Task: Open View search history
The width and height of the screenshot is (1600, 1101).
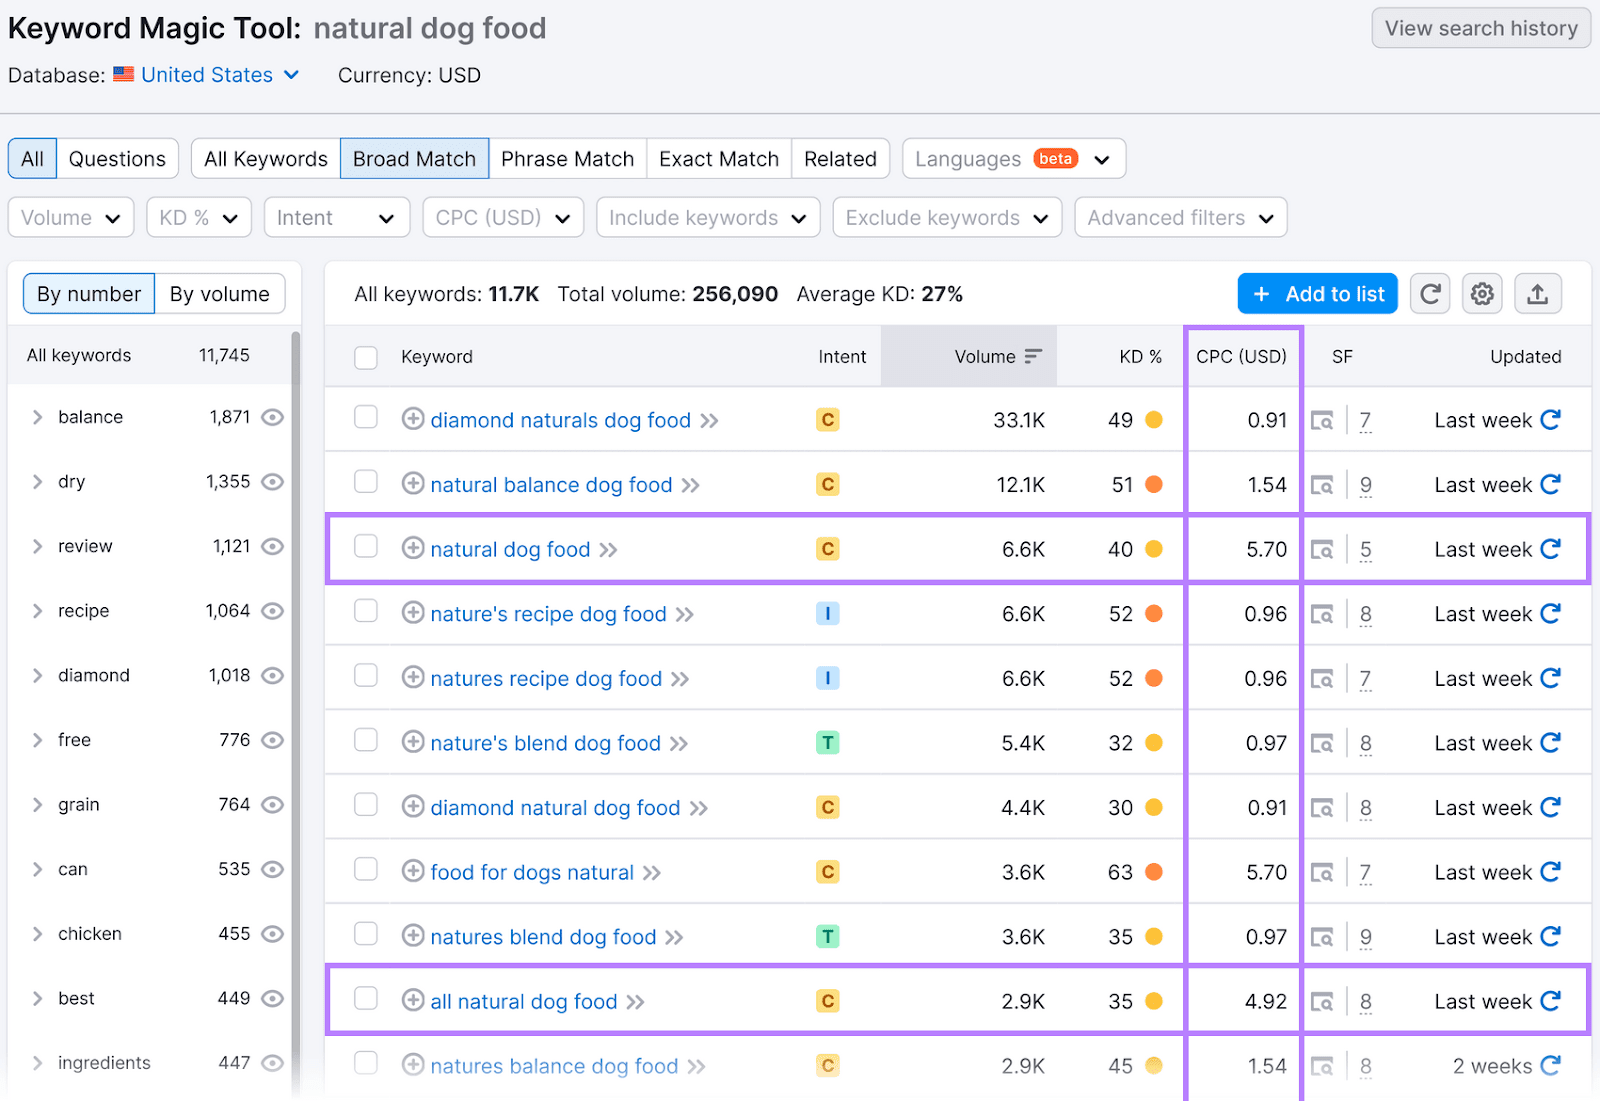Action: point(1481,28)
